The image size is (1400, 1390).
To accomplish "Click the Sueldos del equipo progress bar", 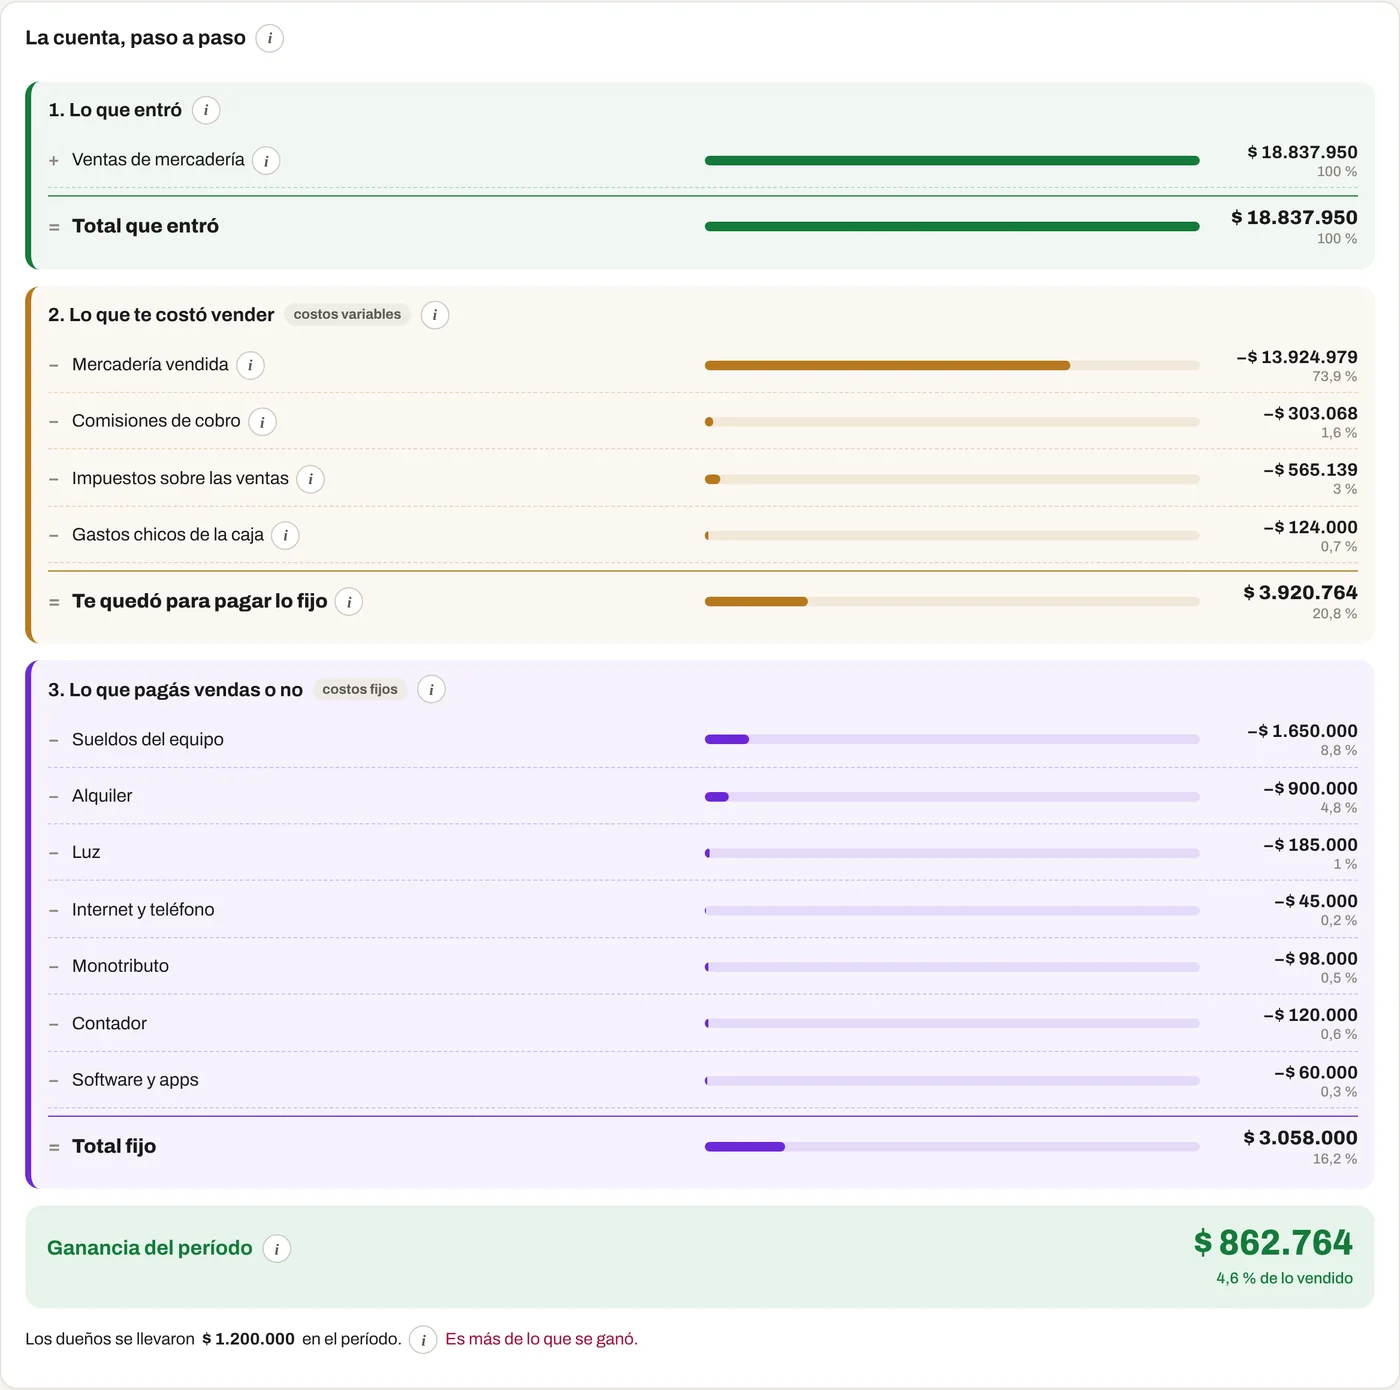I will [952, 740].
